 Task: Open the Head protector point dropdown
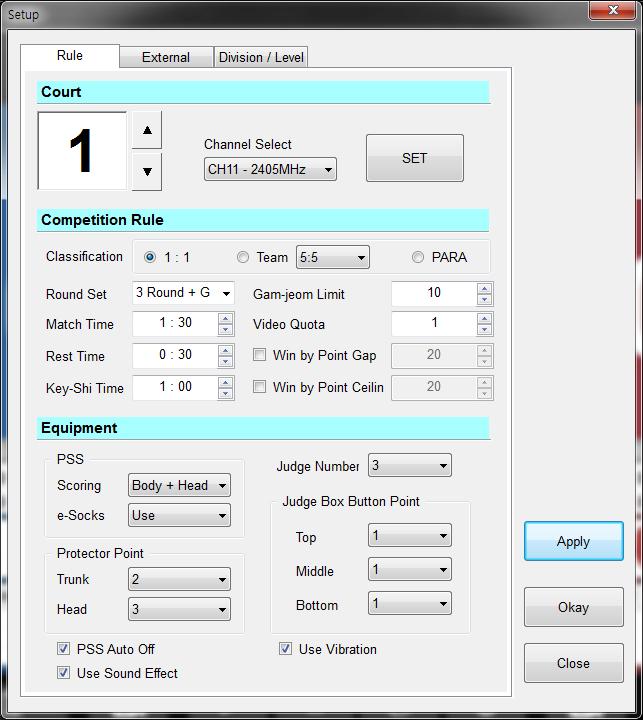180,609
